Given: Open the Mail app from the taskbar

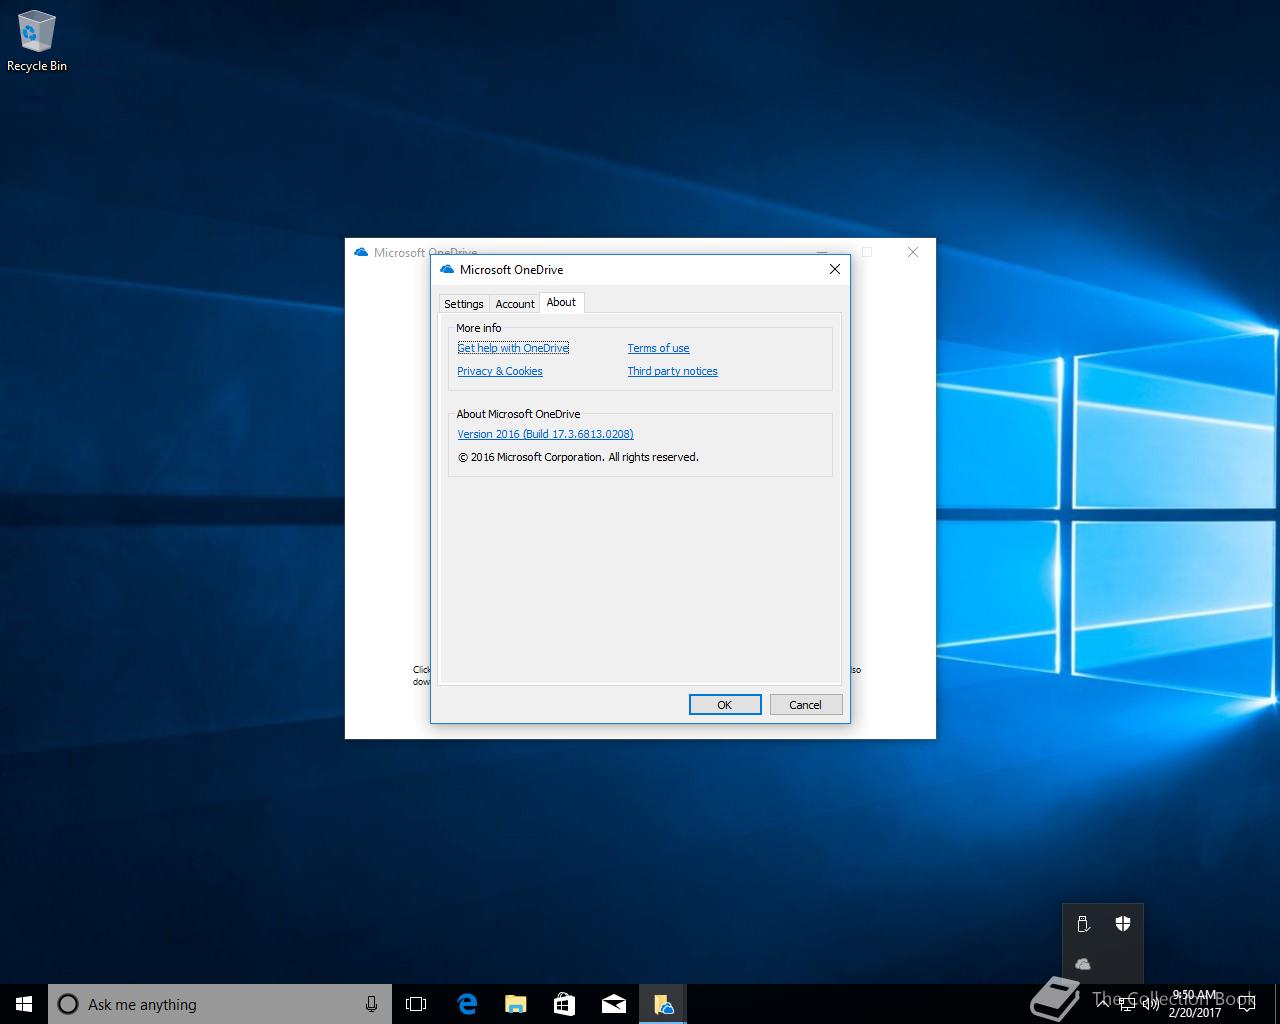Looking at the screenshot, I should pos(613,1004).
